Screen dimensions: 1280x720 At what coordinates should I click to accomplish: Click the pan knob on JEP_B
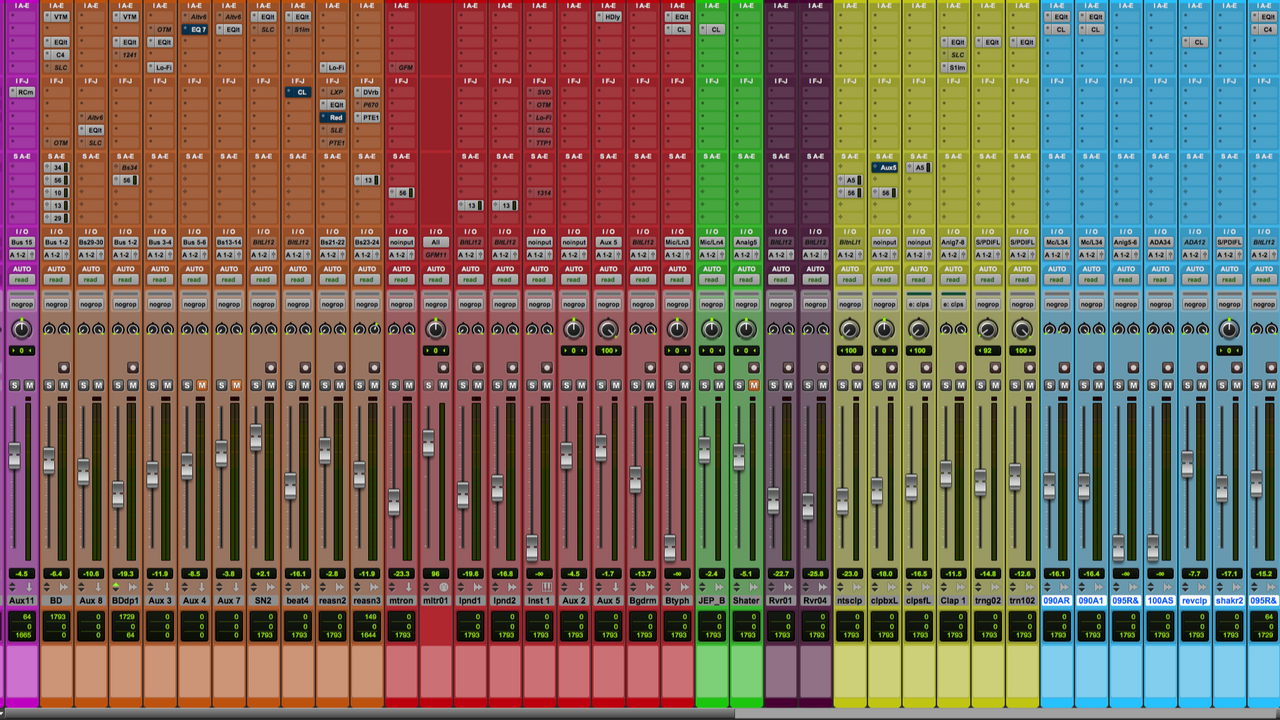[x=711, y=329]
